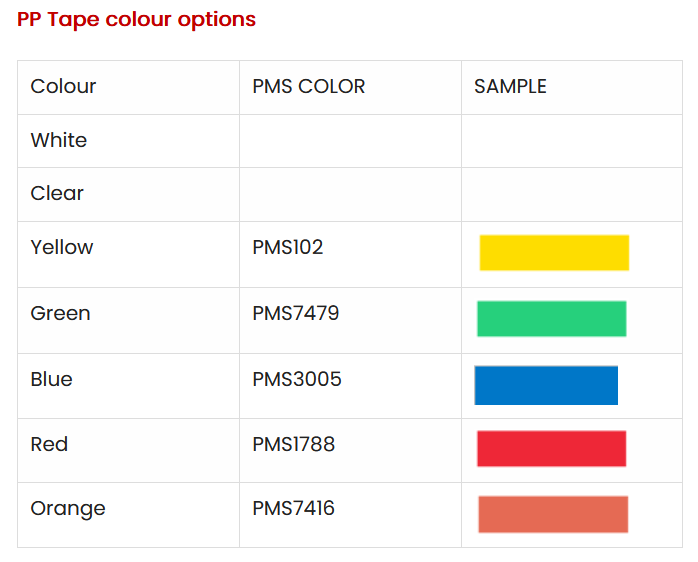Click the 'Colour' column header

(x=64, y=87)
